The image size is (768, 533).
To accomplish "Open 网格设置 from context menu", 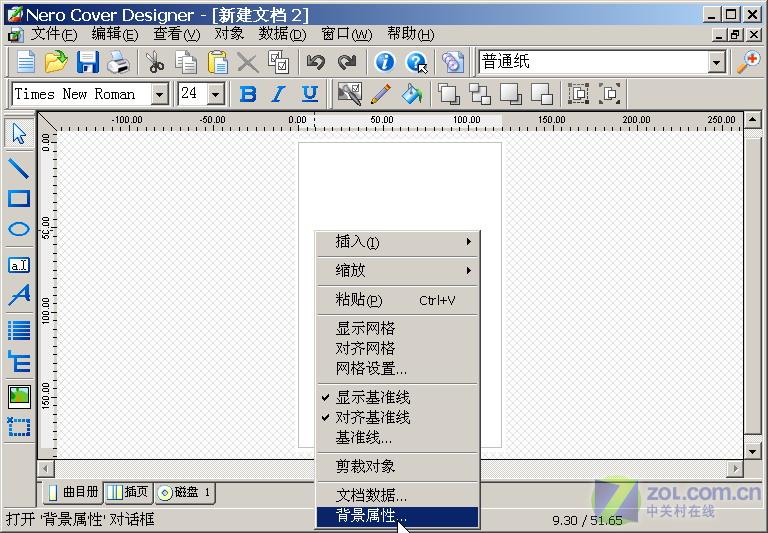I will click(398, 368).
